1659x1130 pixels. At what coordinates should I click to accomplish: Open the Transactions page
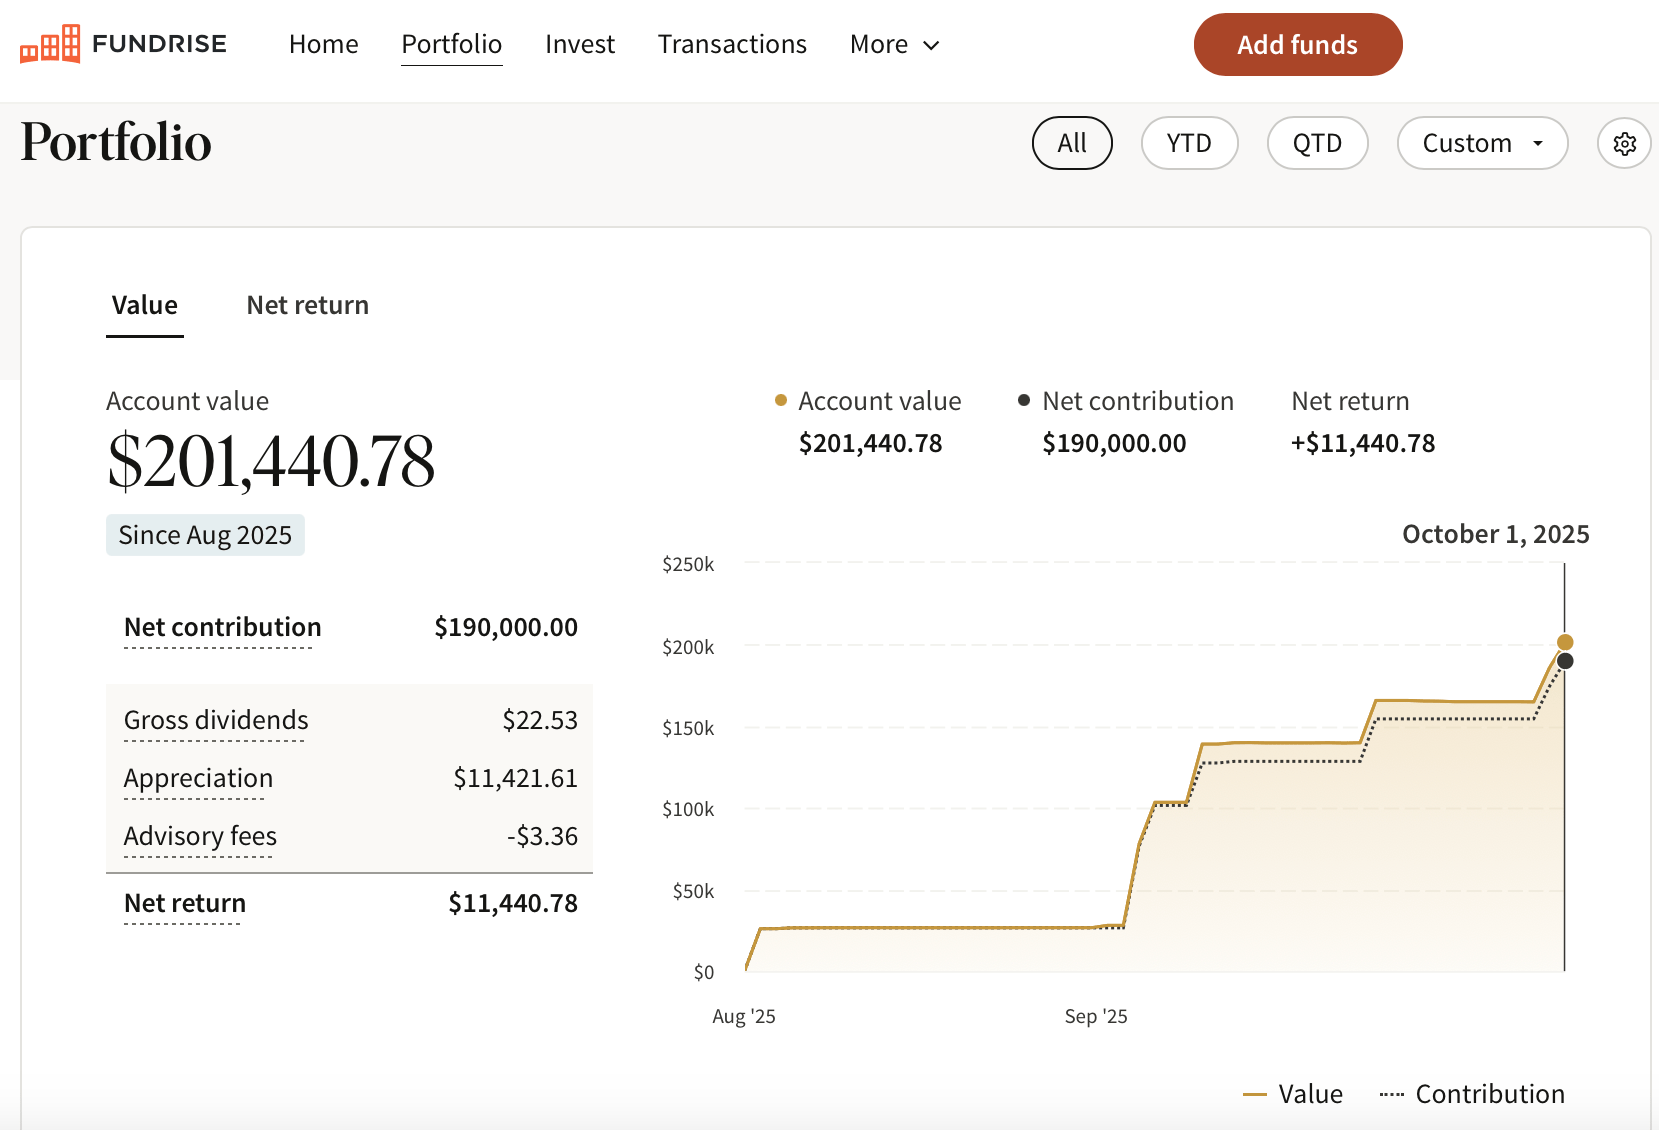pyautogui.click(x=732, y=44)
